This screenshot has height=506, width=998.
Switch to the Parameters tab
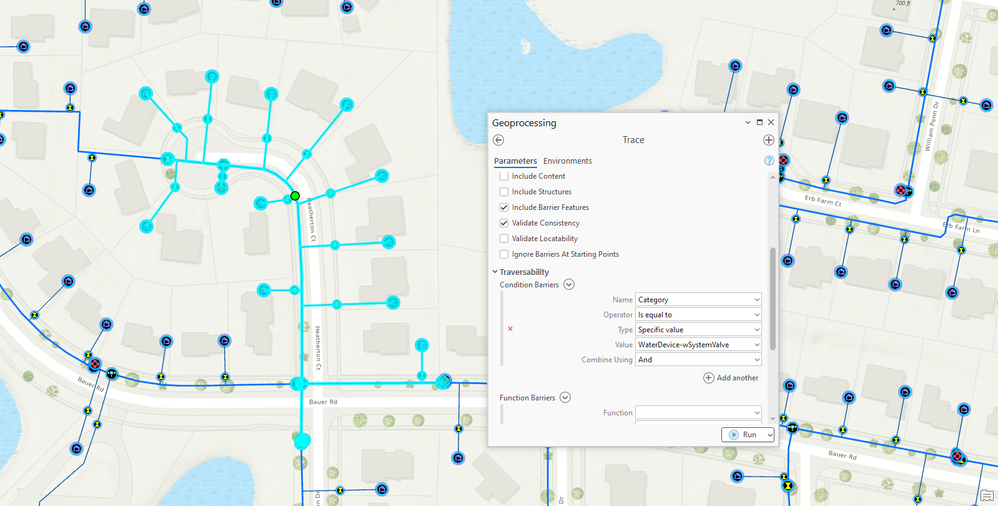coord(515,161)
